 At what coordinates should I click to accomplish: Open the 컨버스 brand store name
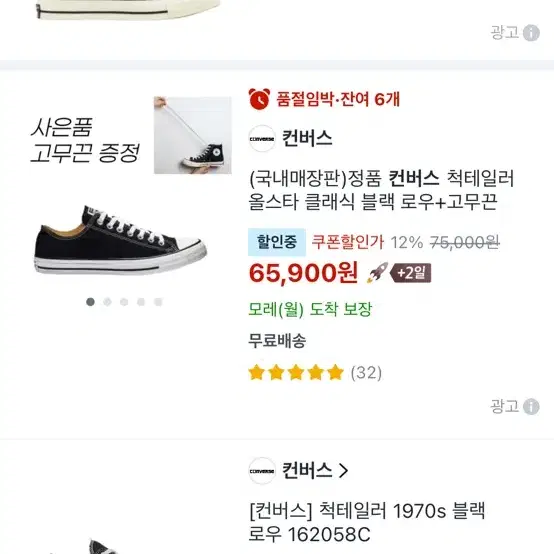tap(307, 471)
